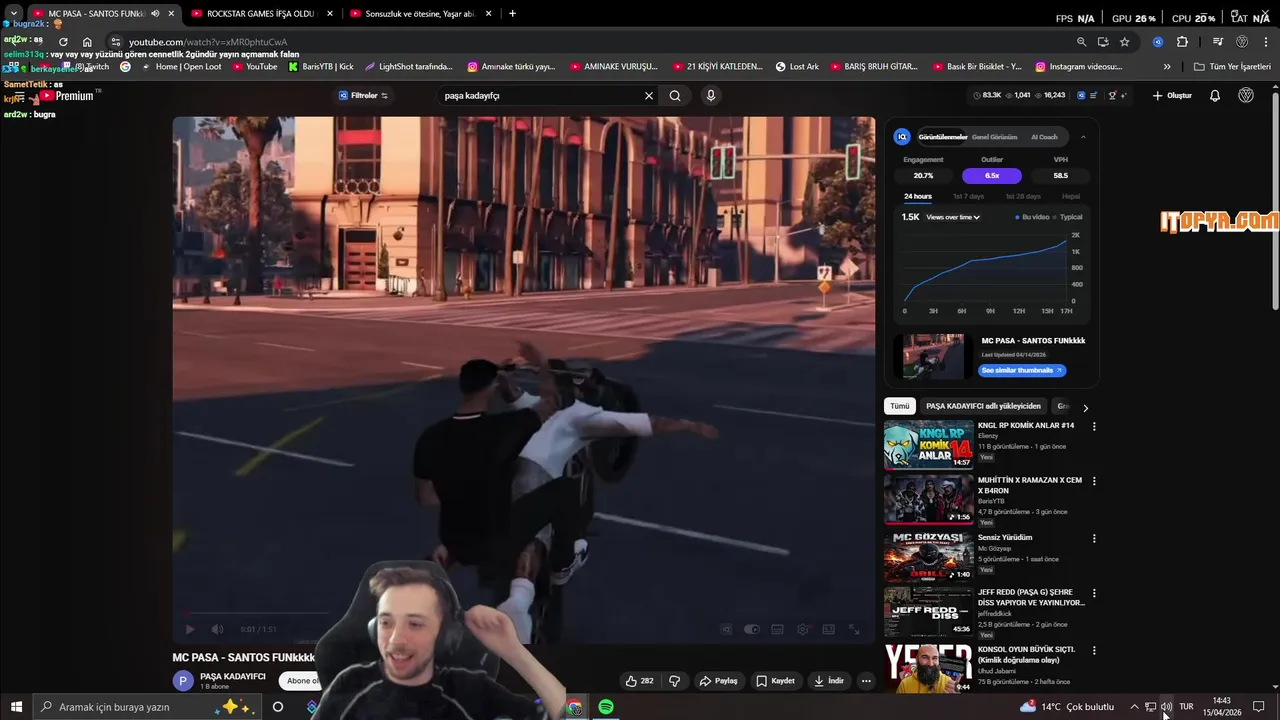Viewport: 1280px width, 720px height.
Task: Open options for JEFF REDD video
Action: [1094, 593]
